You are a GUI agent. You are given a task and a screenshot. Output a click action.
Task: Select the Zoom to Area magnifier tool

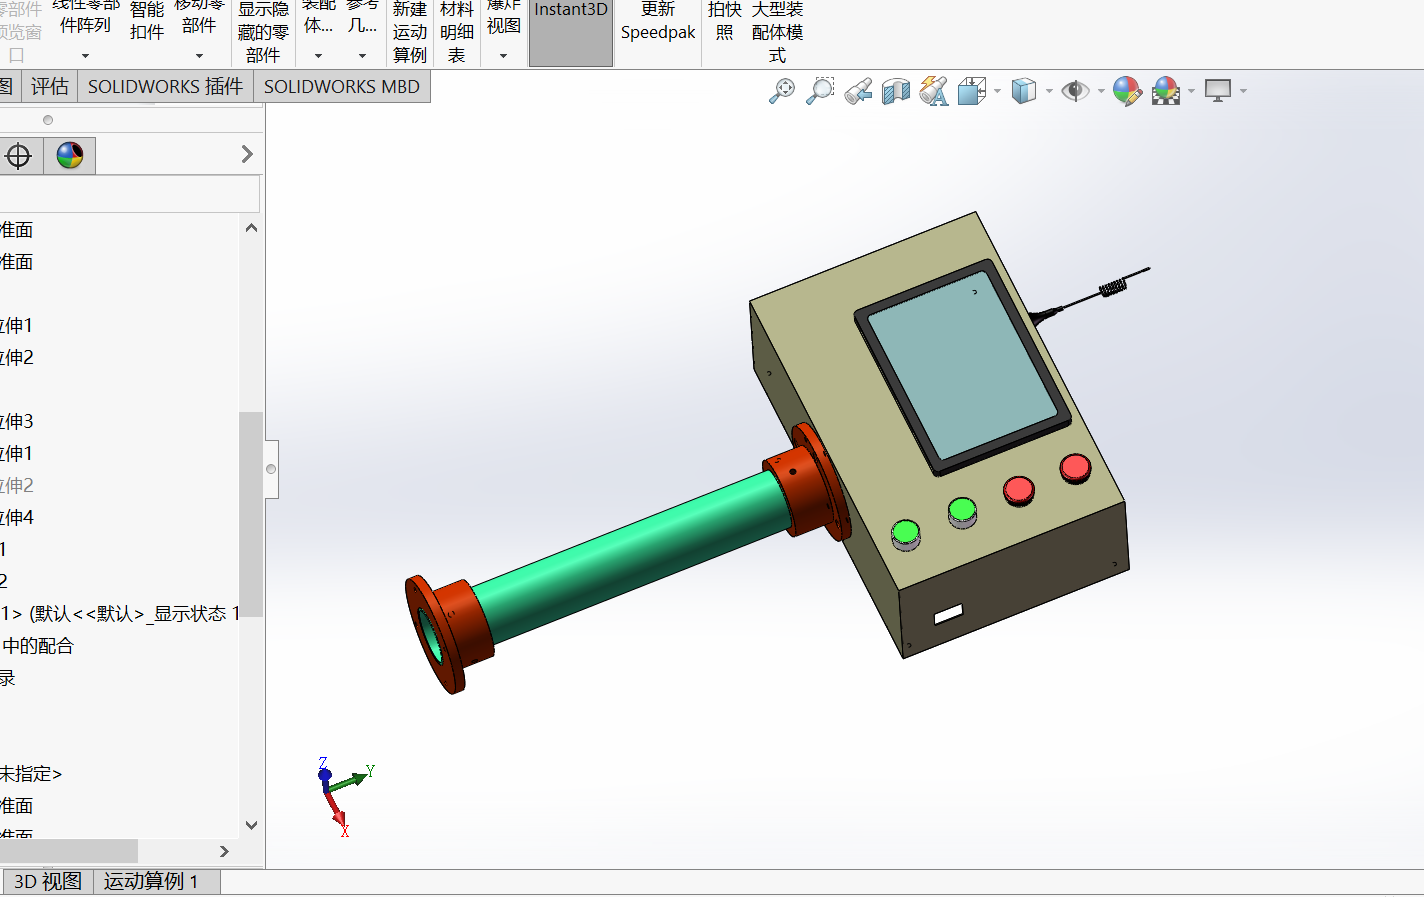[x=820, y=91]
